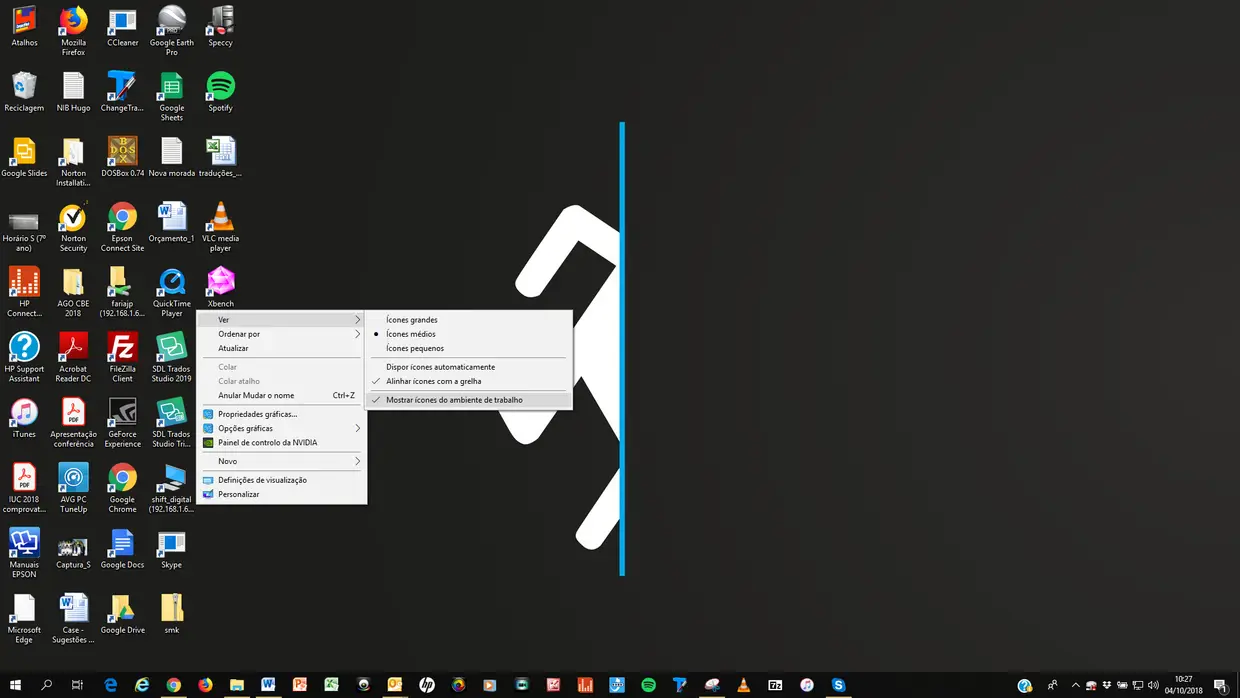
Task: Select the QuickTime Player desktop icon
Action: click(172, 292)
